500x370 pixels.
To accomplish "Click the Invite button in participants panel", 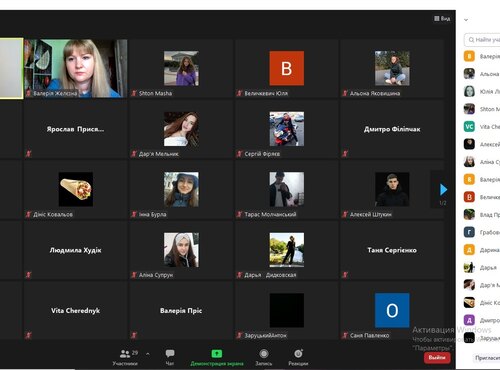I will (x=486, y=358).
